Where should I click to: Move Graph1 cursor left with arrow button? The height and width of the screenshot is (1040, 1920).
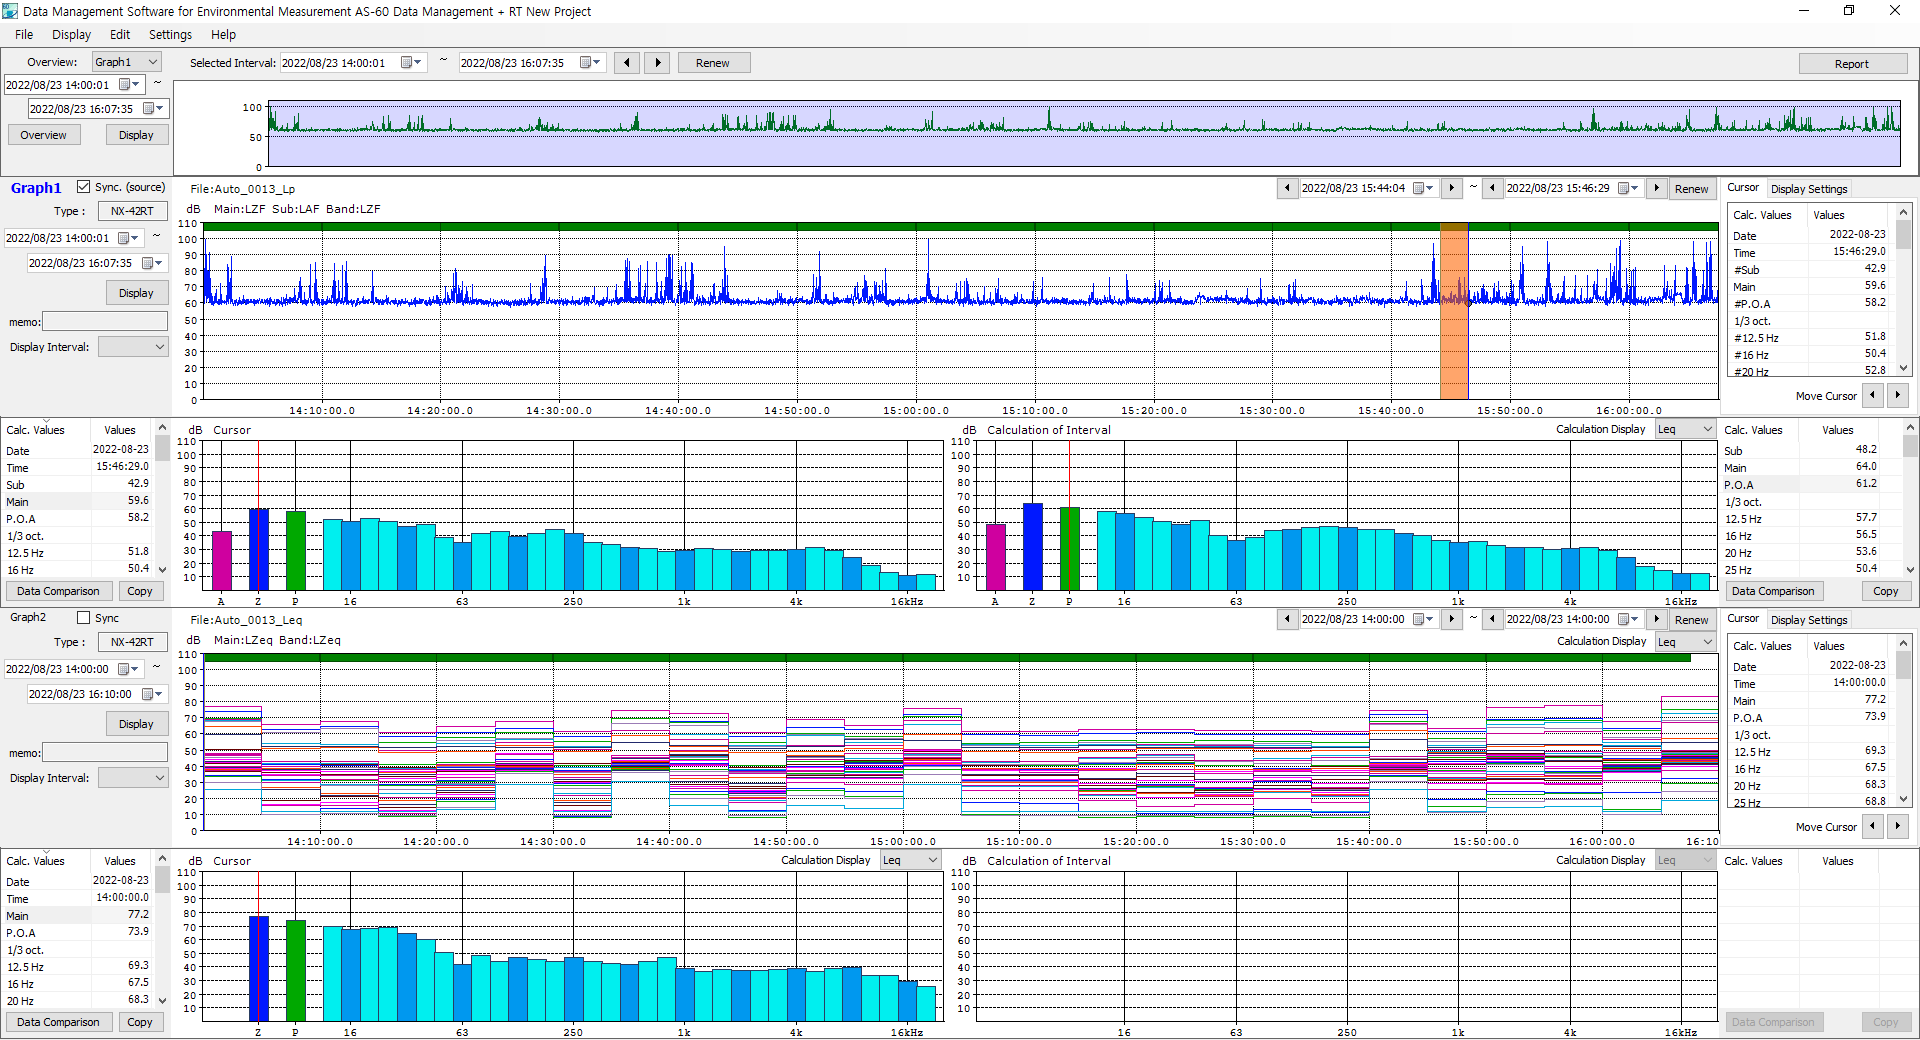pyautogui.click(x=1872, y=396)
